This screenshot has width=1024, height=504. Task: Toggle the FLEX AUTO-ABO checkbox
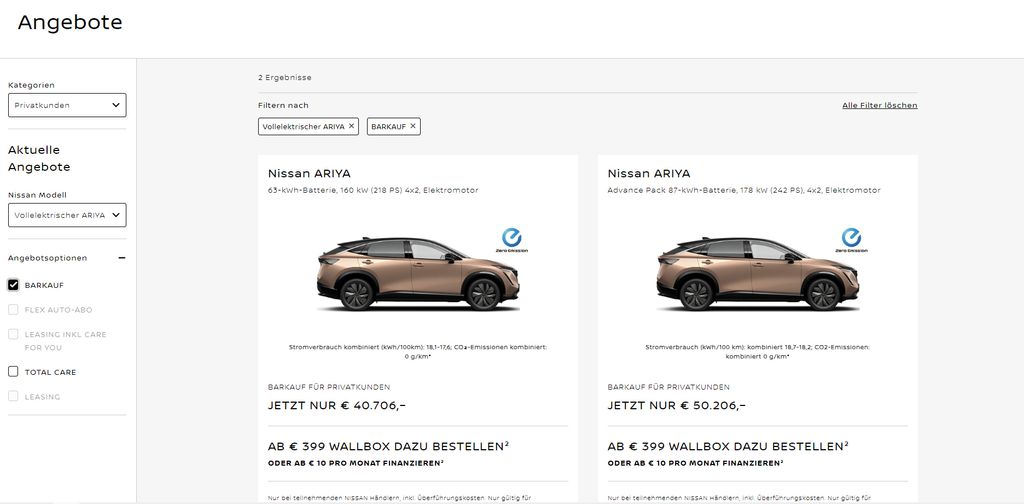(x=13, y=309)
